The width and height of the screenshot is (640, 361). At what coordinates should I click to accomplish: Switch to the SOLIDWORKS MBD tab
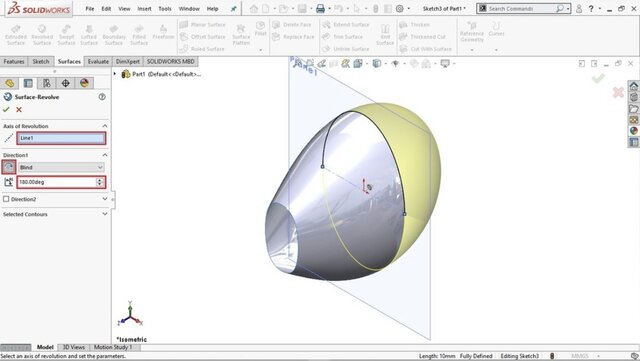171,62
